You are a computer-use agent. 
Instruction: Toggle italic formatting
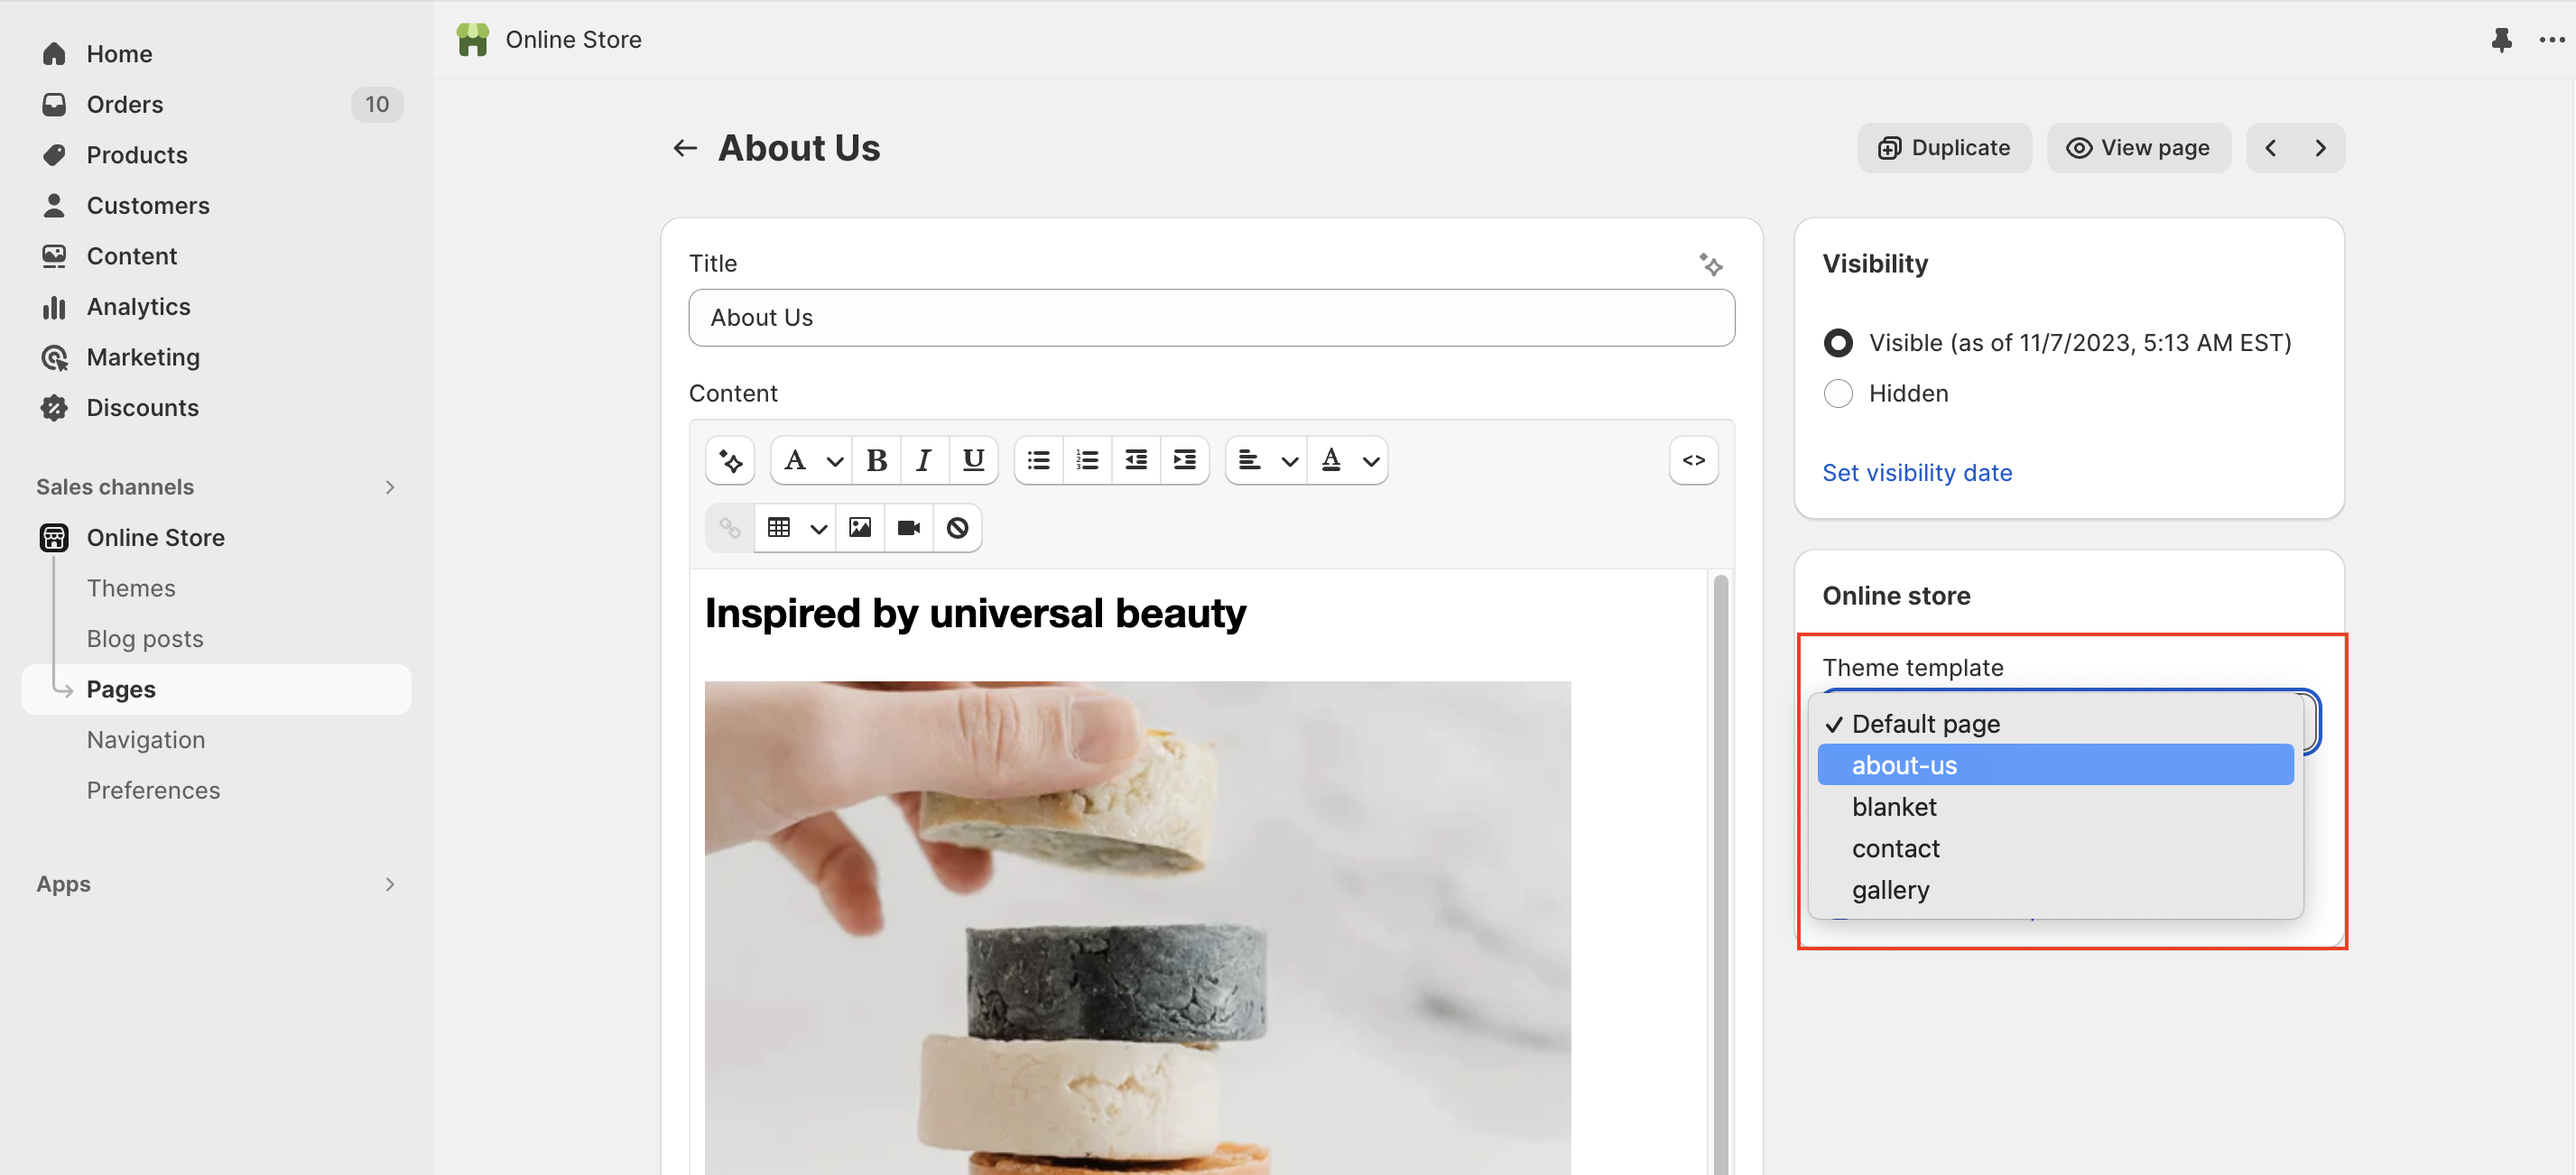[924, 461]
